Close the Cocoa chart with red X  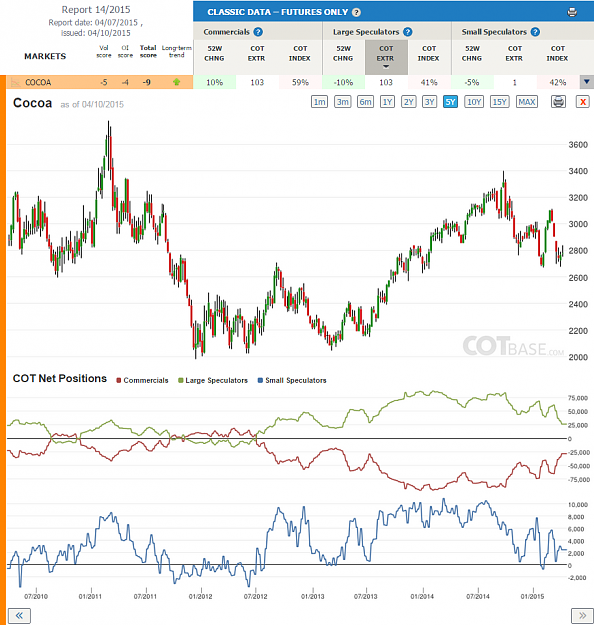tap(583, 102)
